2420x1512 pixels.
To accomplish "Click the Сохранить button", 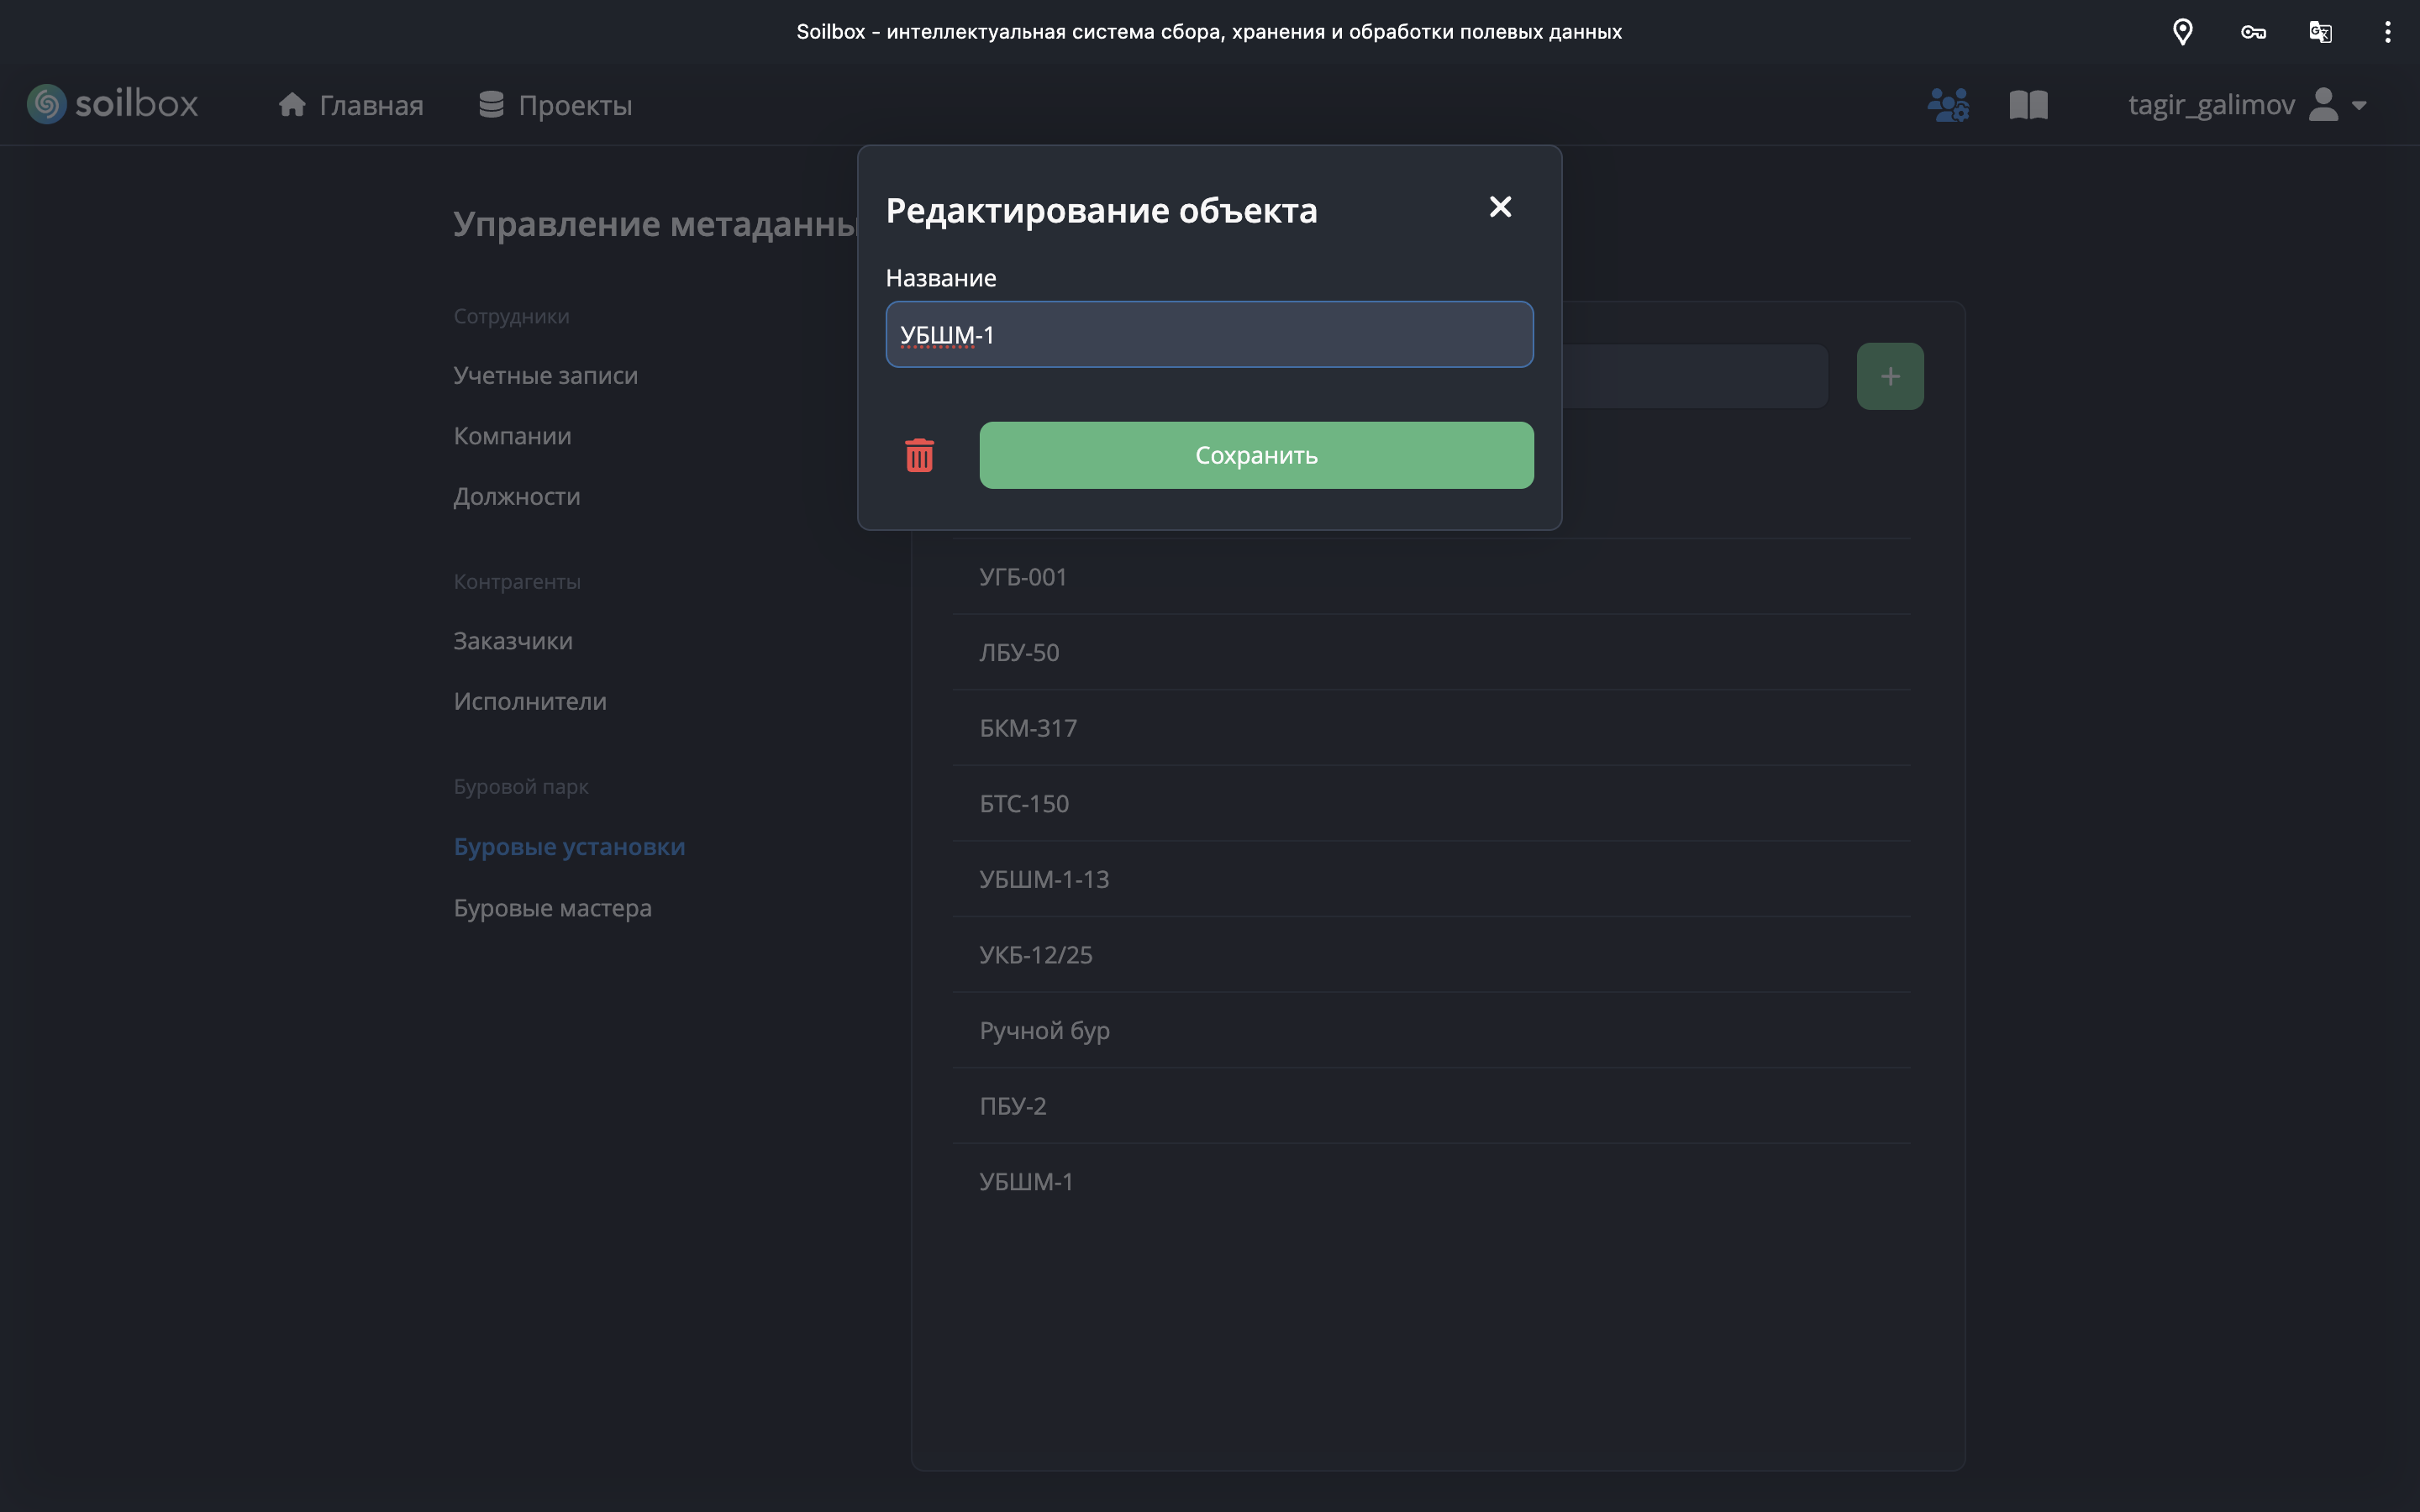I will [x=1256, y=455].
